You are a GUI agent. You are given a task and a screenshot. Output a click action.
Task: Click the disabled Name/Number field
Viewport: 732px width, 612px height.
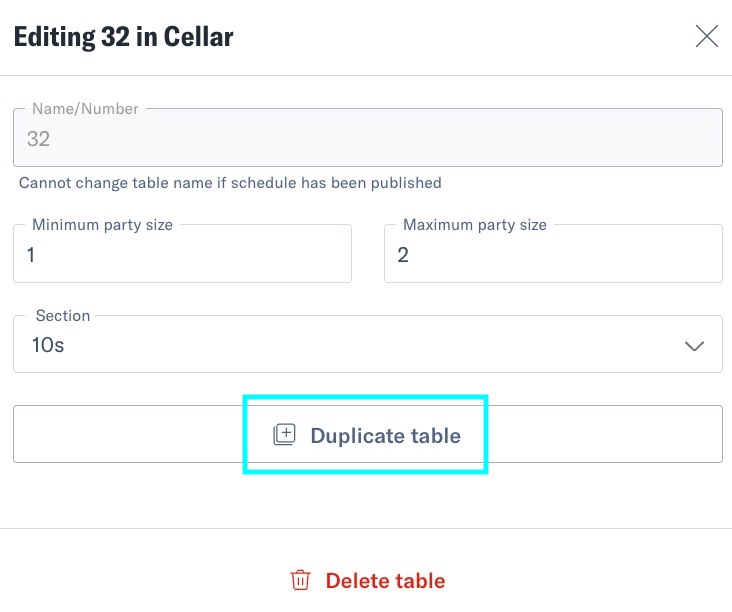click(x=368, y=138)
